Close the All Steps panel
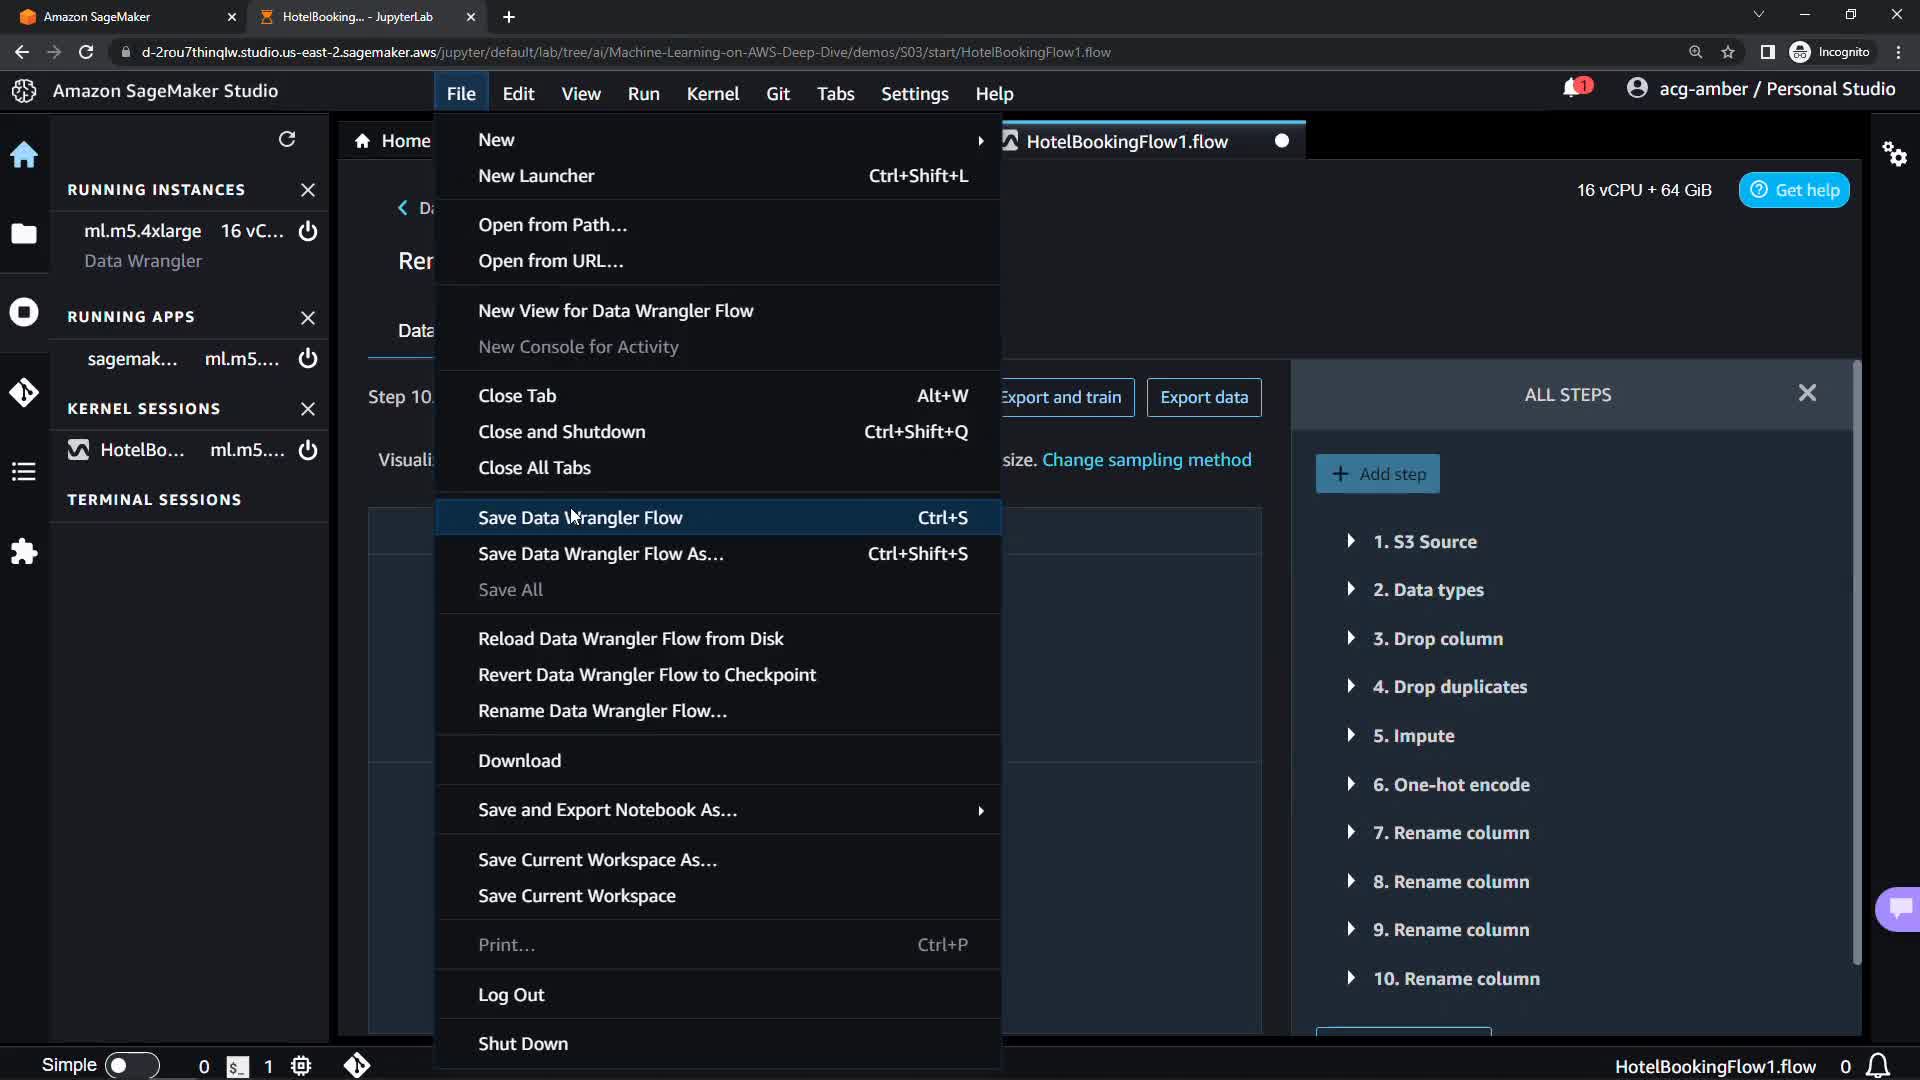The image size is (1920, 1080). (x=1807, y=393)
